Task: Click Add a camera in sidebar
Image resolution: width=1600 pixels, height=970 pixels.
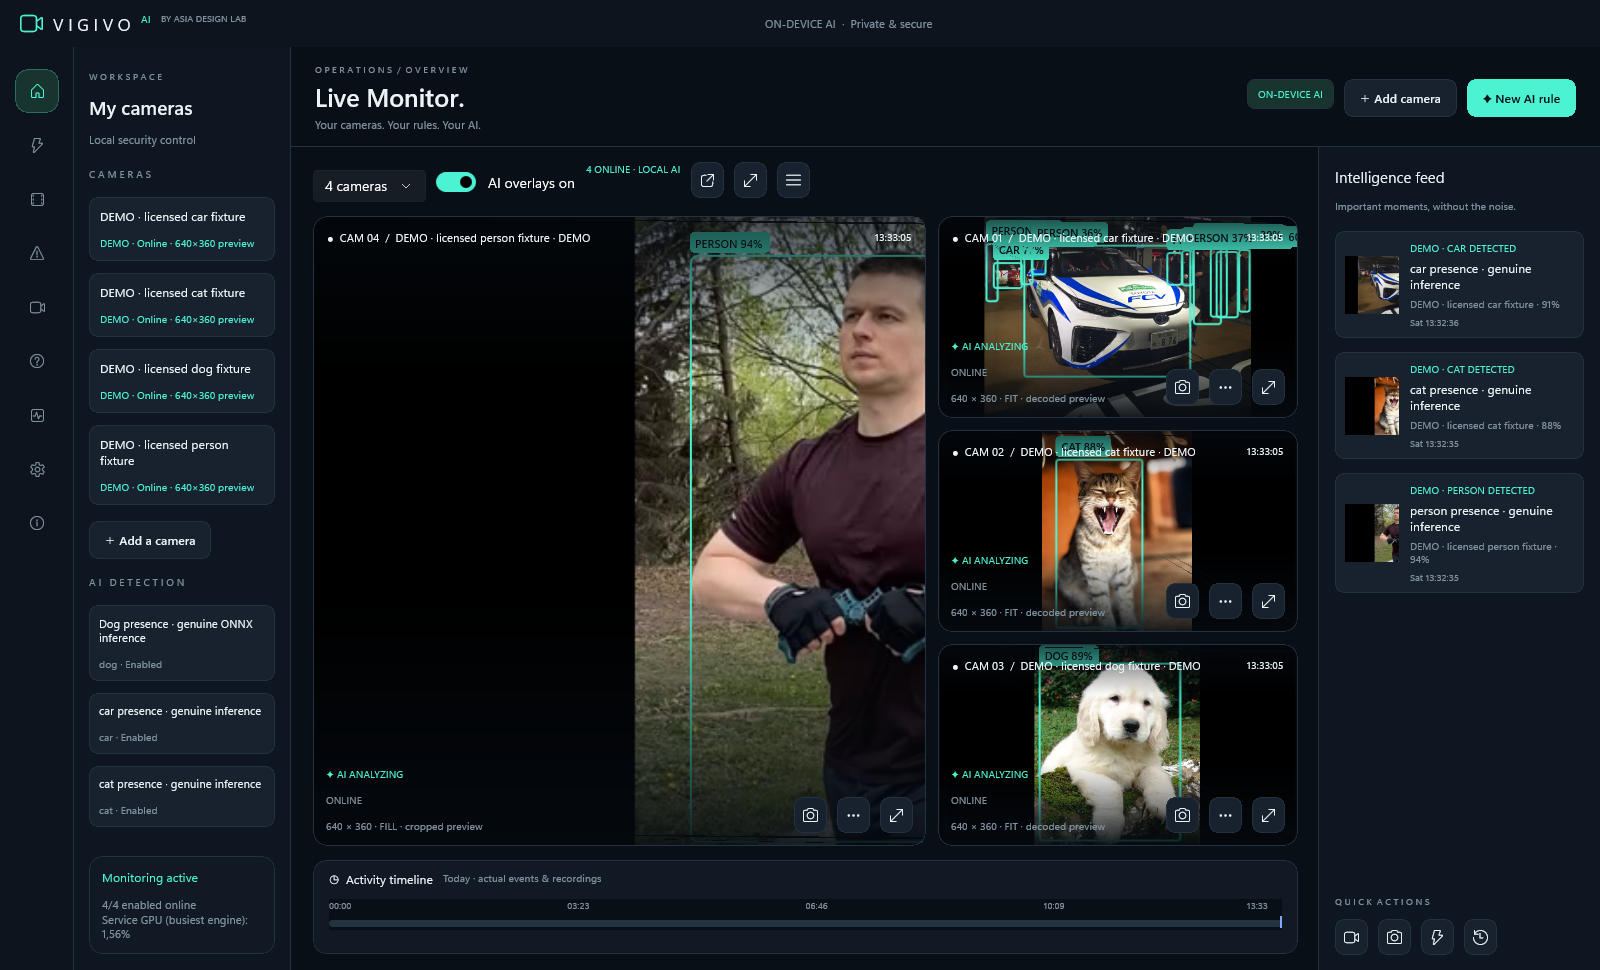Action: click(x=150, y=540)
